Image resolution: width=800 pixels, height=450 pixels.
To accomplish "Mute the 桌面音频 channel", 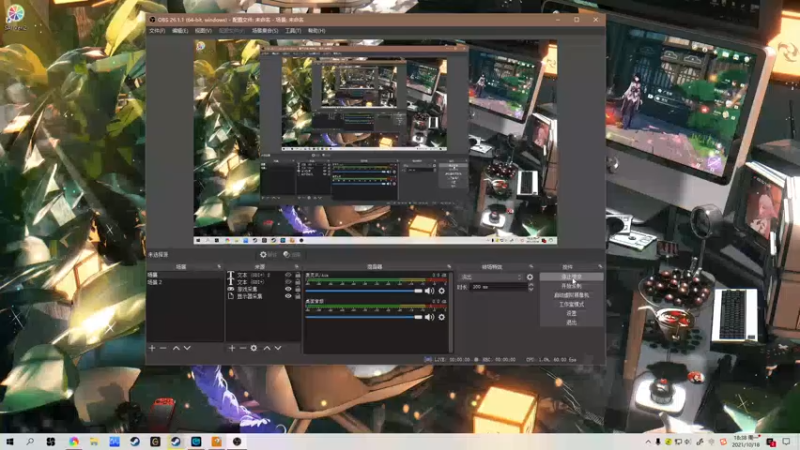I will click(x=430, y=317).
